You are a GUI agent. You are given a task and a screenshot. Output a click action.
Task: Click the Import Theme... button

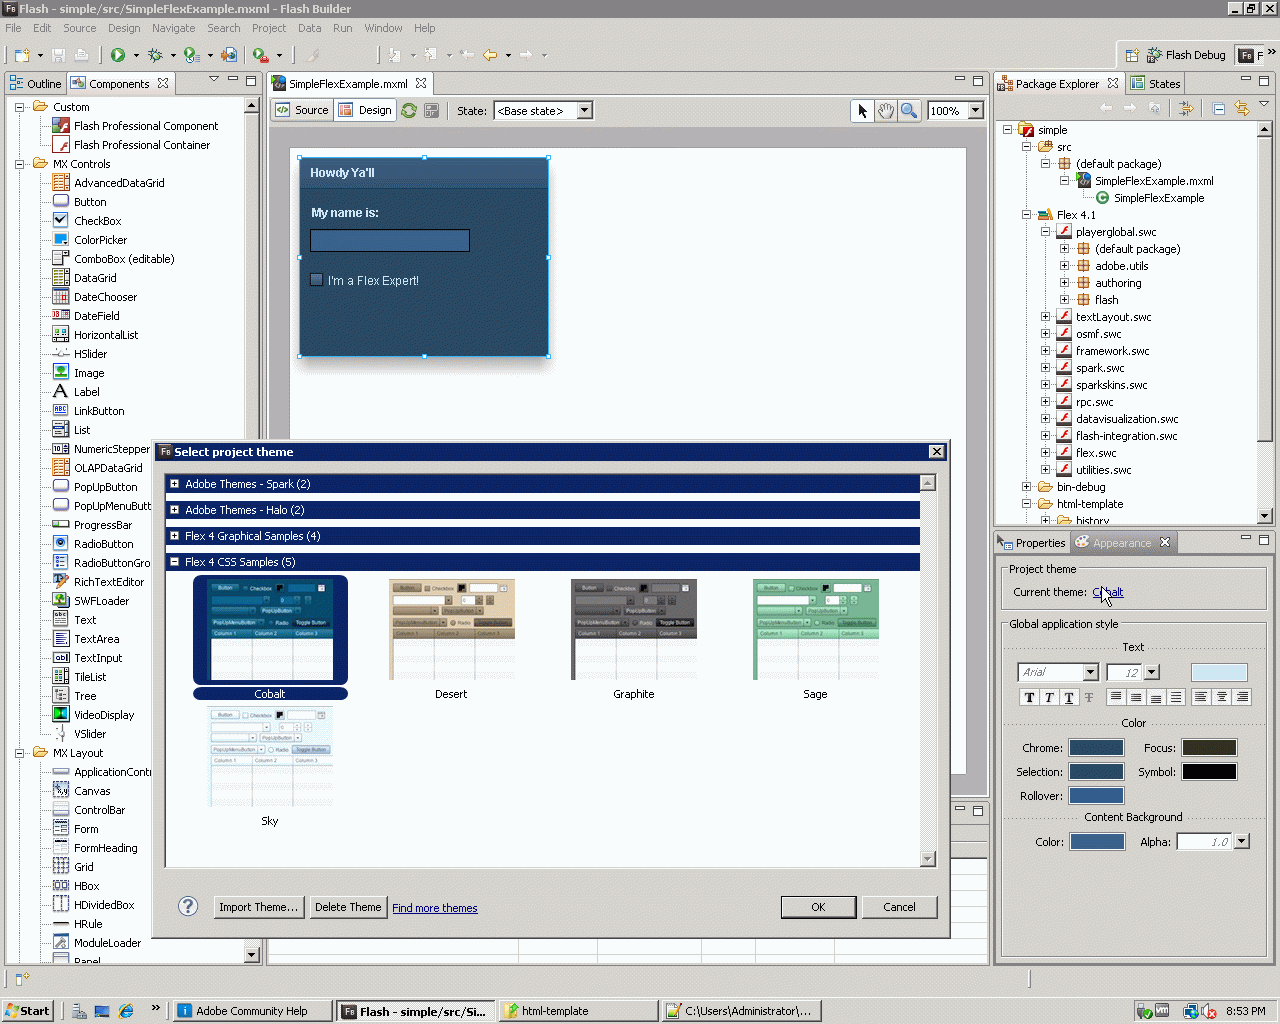click(x=259, y=907)
